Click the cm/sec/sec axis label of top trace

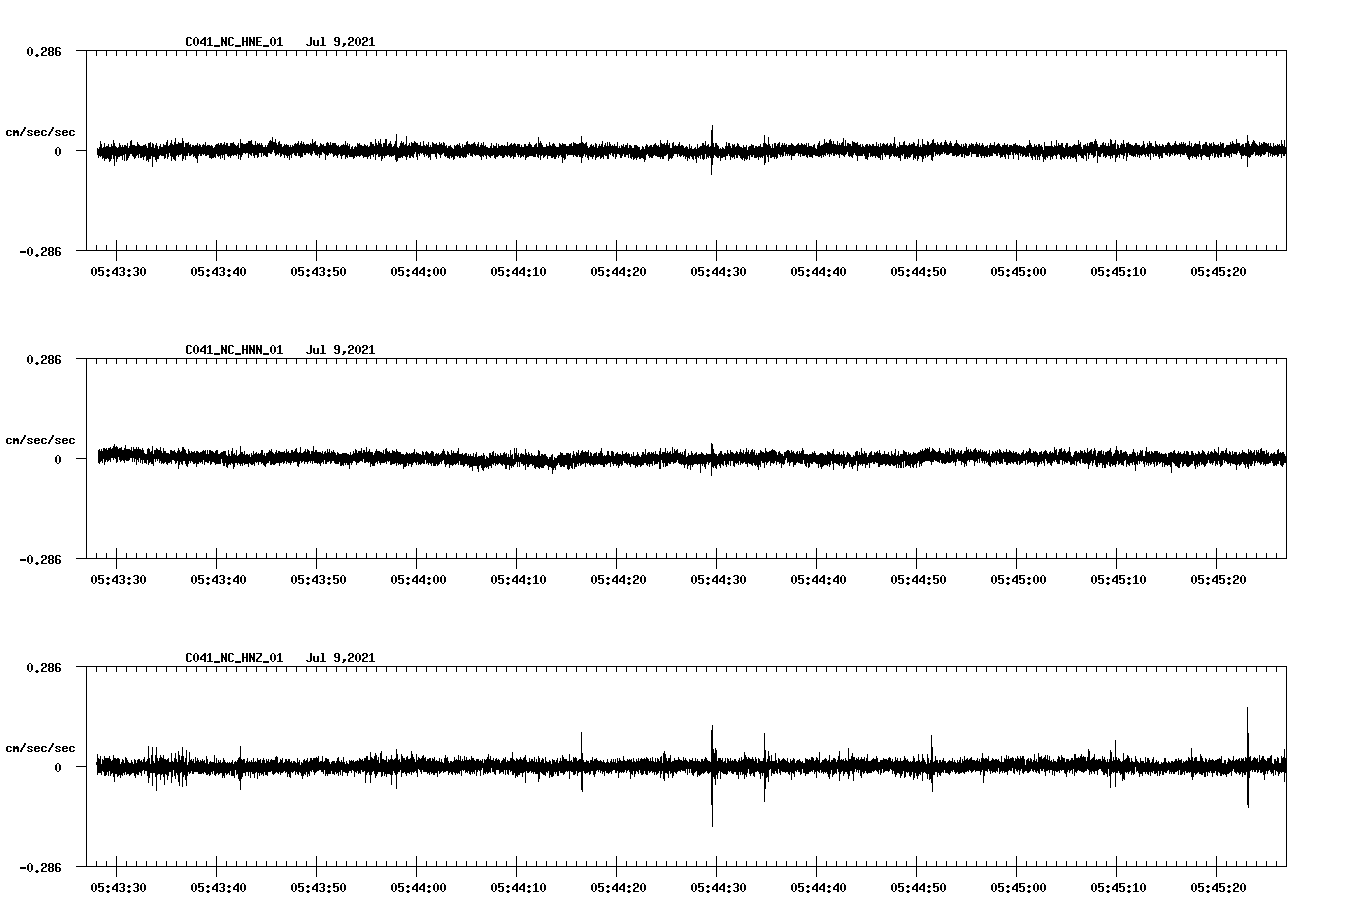click(41, 131)
